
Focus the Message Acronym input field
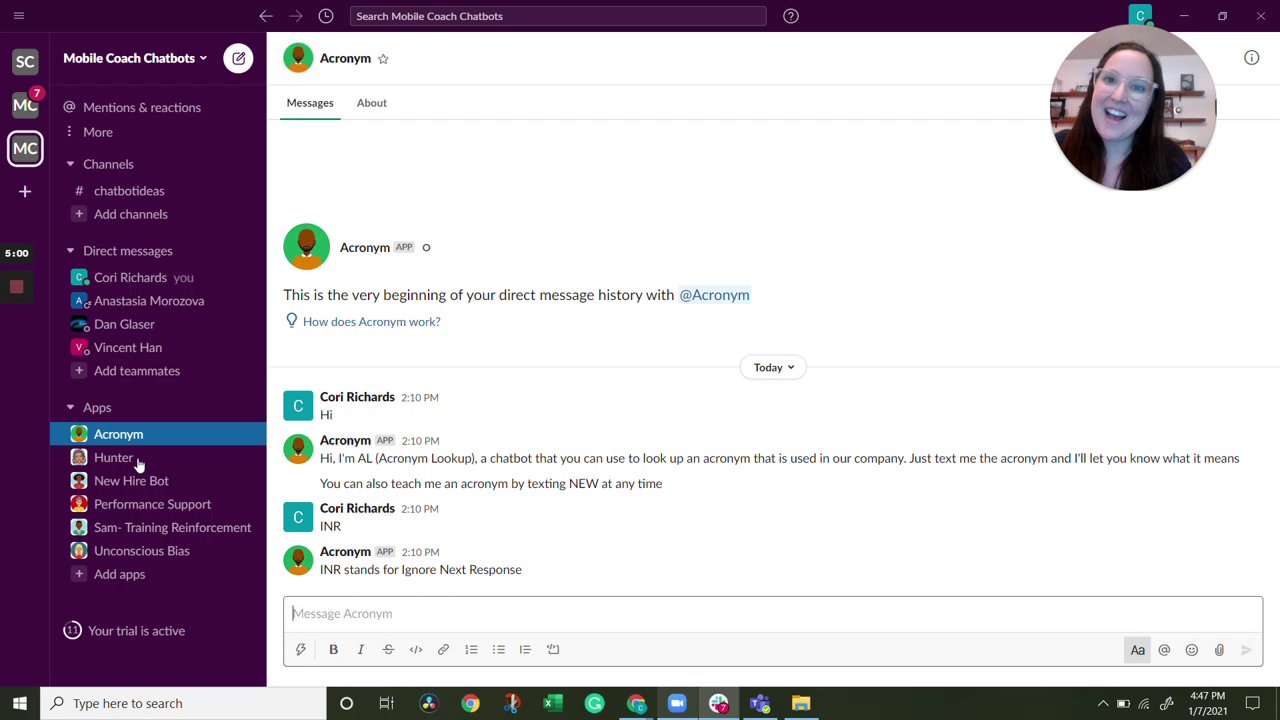pos(772,614)
